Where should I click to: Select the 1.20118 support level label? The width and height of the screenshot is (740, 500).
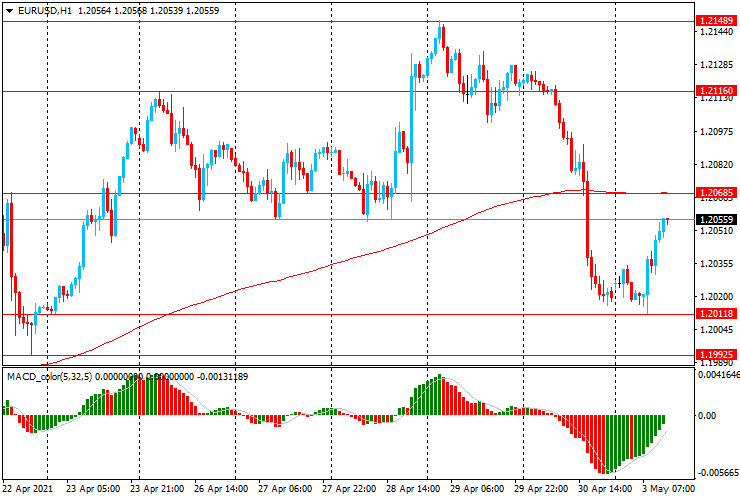(716, 314)
